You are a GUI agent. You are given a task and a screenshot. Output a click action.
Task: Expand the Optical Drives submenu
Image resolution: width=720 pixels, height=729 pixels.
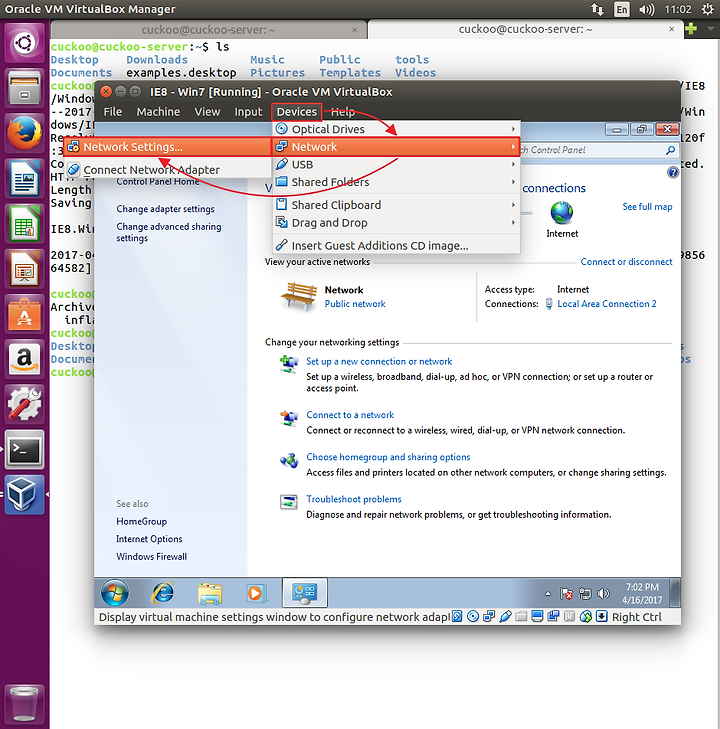pos(396,129)
